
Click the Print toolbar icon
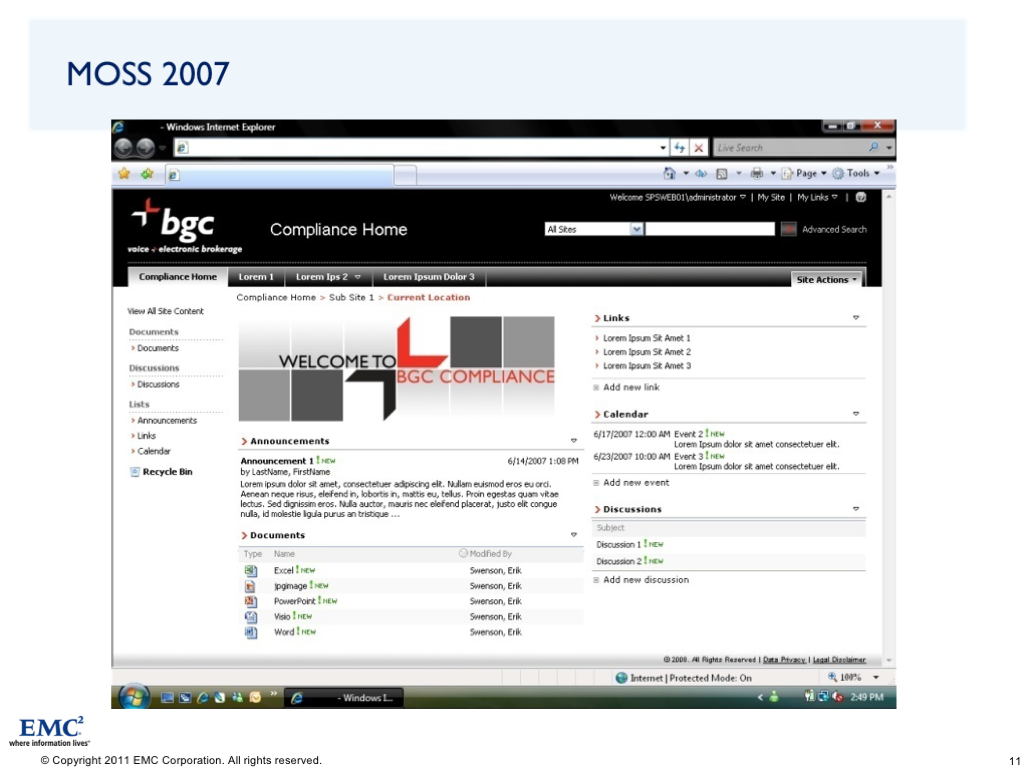pyautogui.click(x=757, y=173)
